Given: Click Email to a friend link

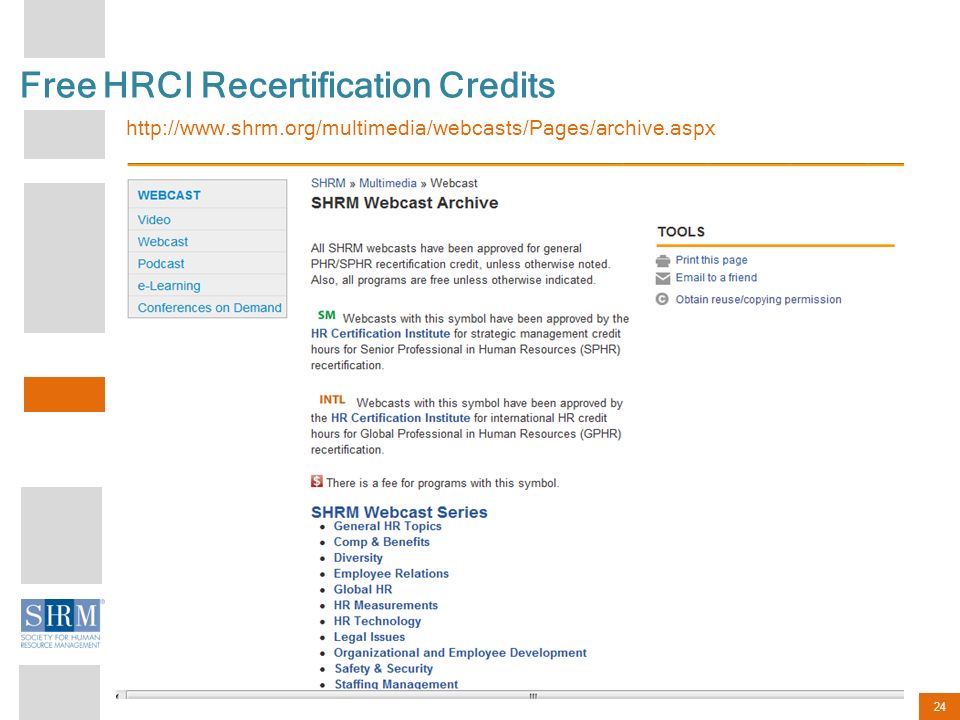Looking at the screenshot, I should [716, 278].
